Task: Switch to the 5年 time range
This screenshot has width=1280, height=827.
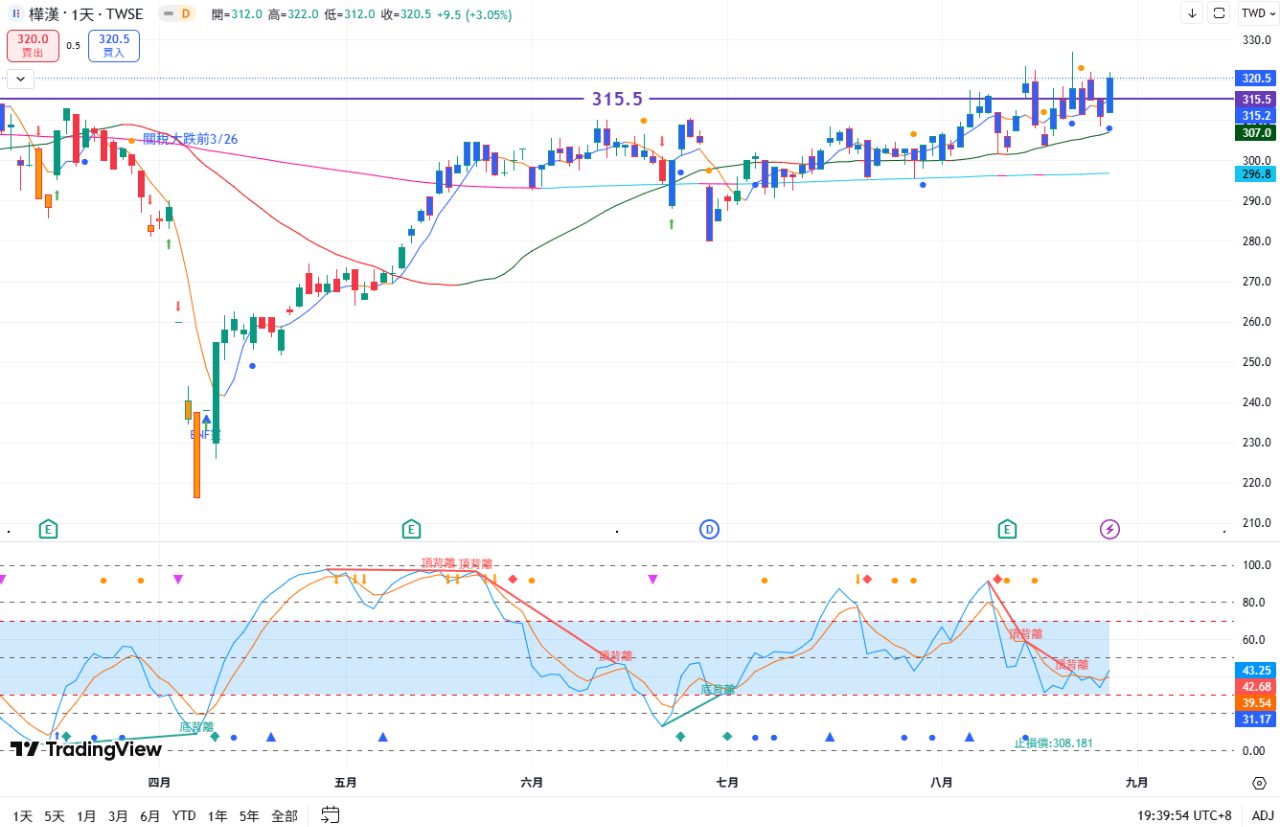Action: [x=249, y=816]
